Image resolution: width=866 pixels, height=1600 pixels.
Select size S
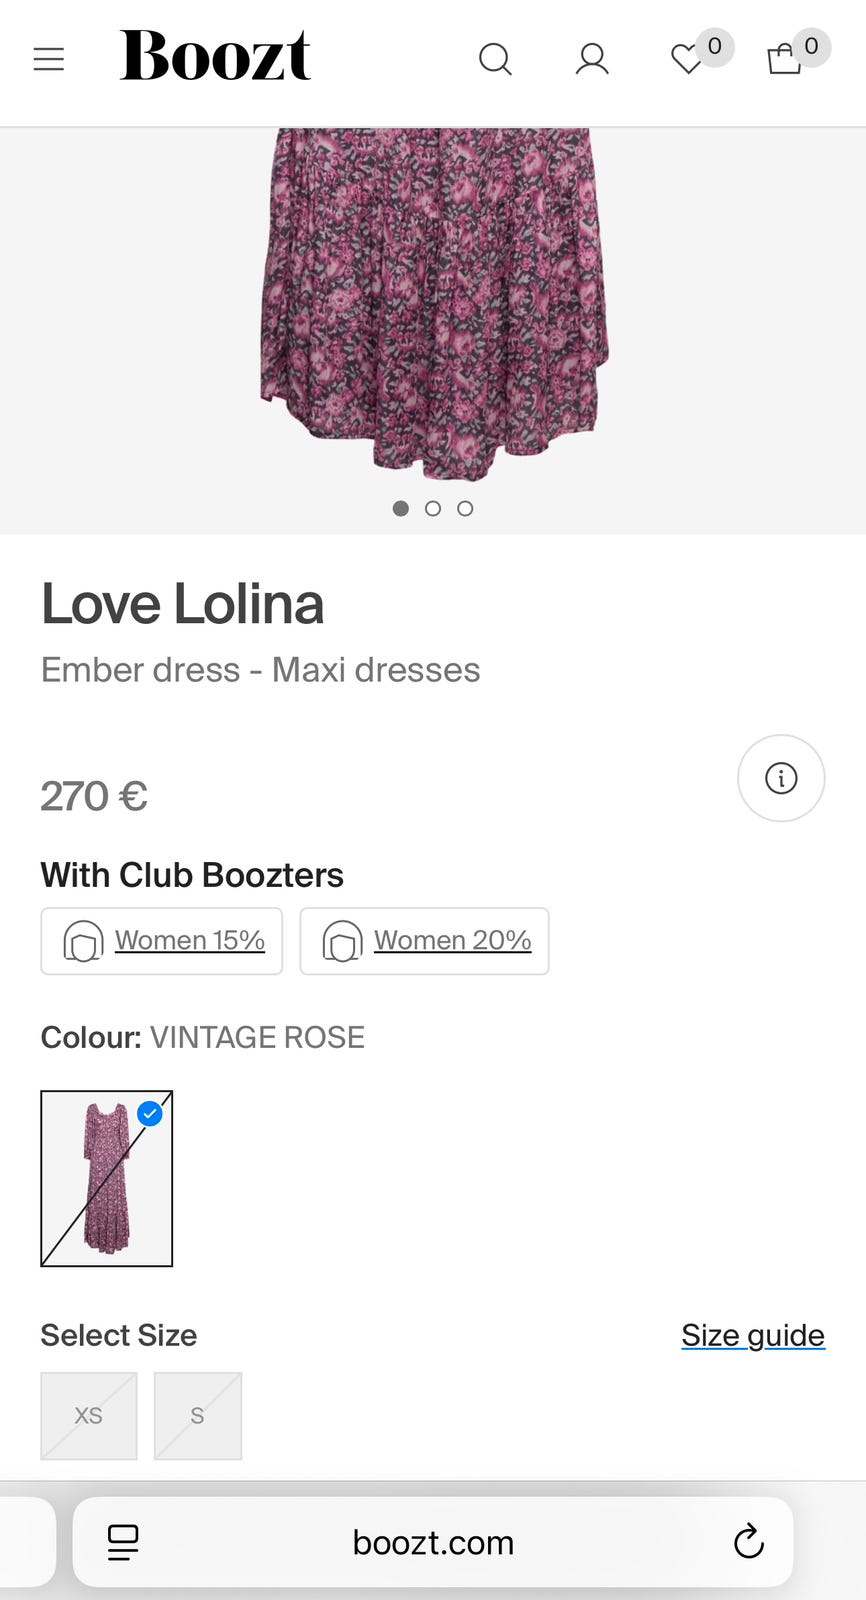click(x=198, y=1415)
